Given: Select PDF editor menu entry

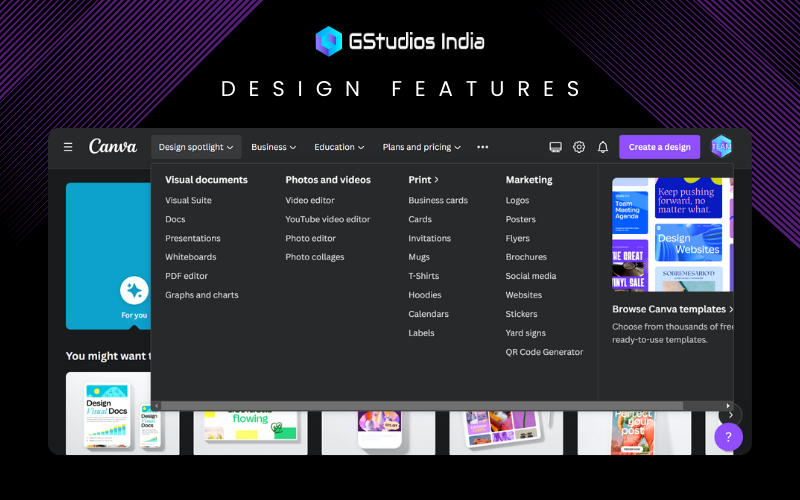Looking at the screenshot, I should (186, 276).
